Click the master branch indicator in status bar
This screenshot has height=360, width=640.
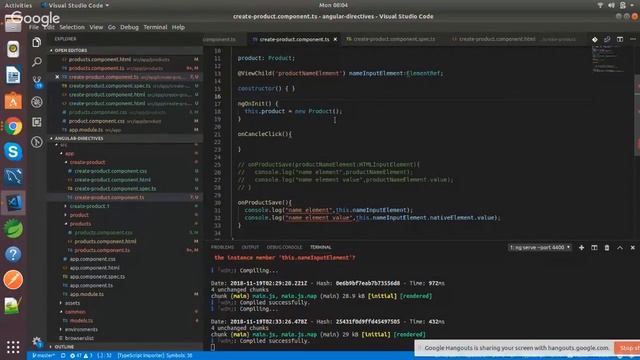click(x=43, y=356)
